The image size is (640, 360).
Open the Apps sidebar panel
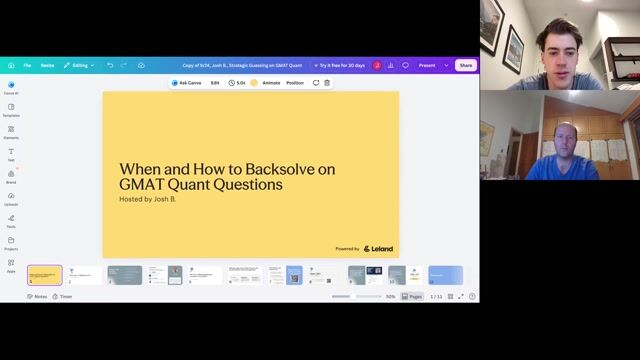pos(11,266)
